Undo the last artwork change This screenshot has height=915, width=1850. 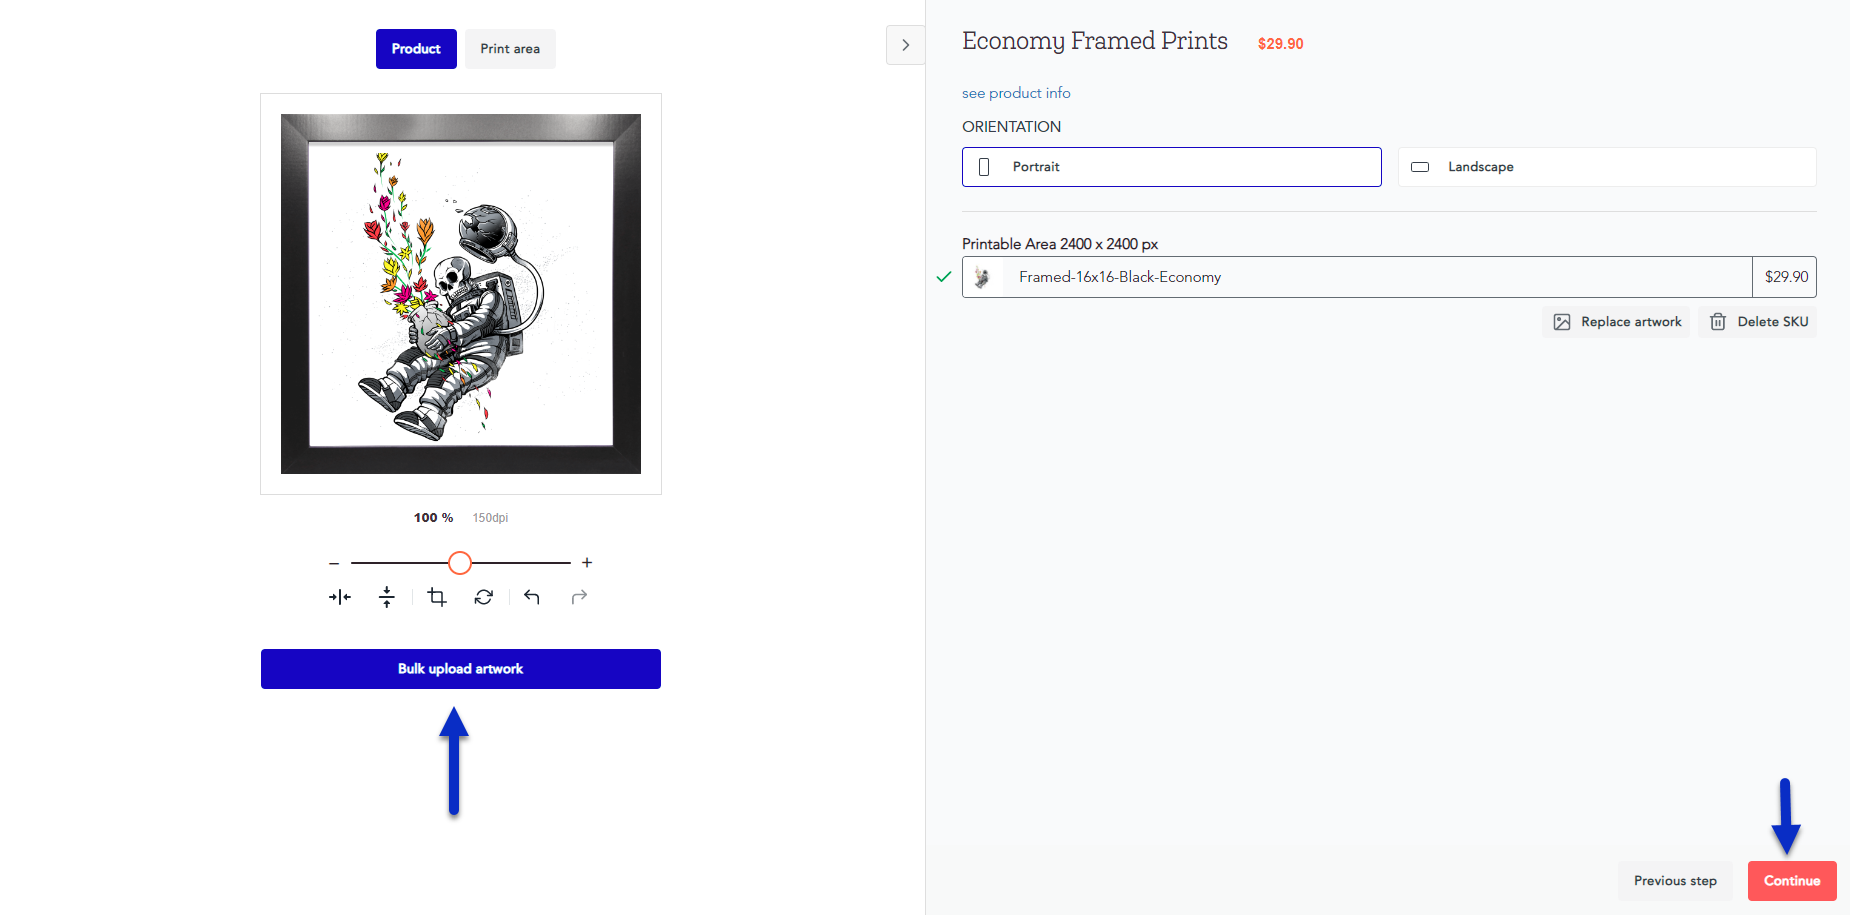point(532,597)
